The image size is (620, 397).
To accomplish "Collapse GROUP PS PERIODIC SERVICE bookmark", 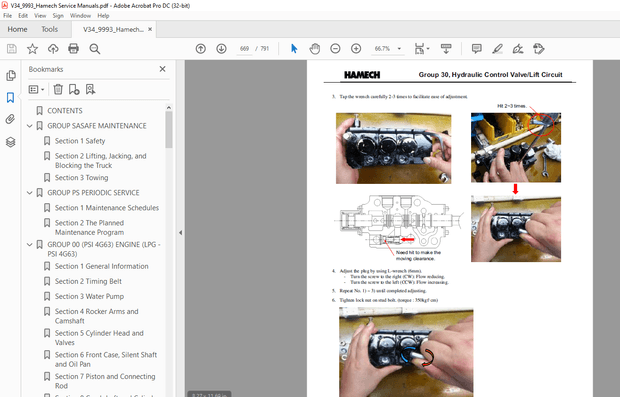I will point(30,193).
